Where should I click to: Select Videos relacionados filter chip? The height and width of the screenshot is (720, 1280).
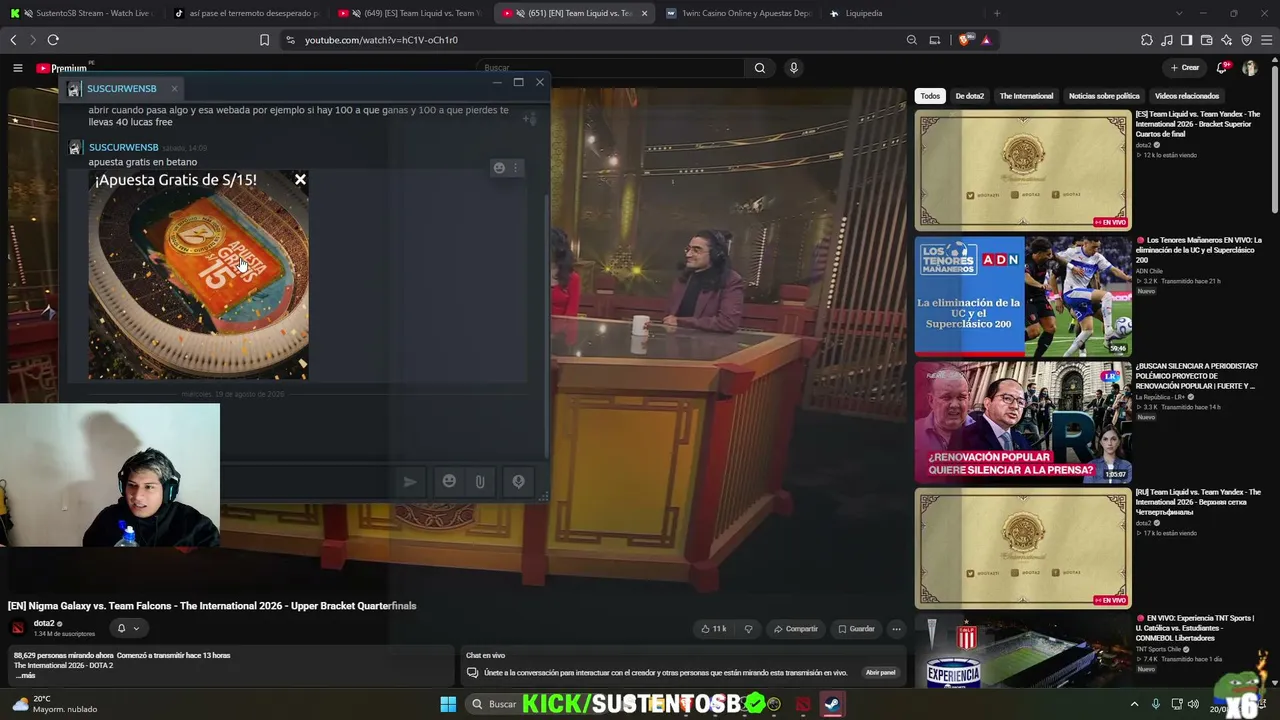(1187, 96)
